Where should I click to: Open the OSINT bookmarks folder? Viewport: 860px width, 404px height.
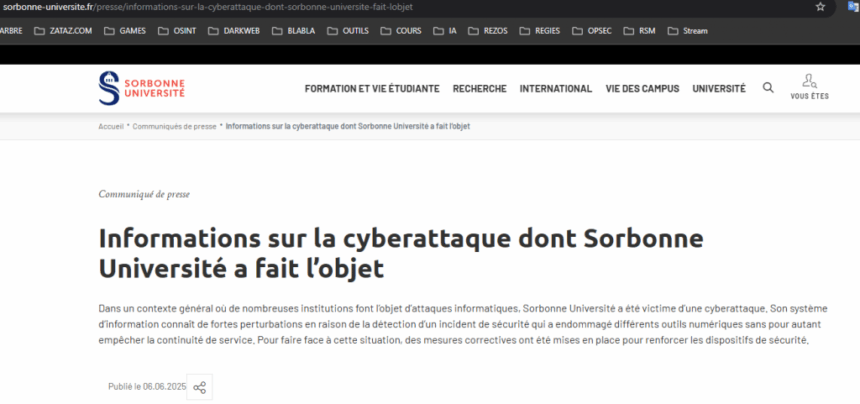[177, 31]
